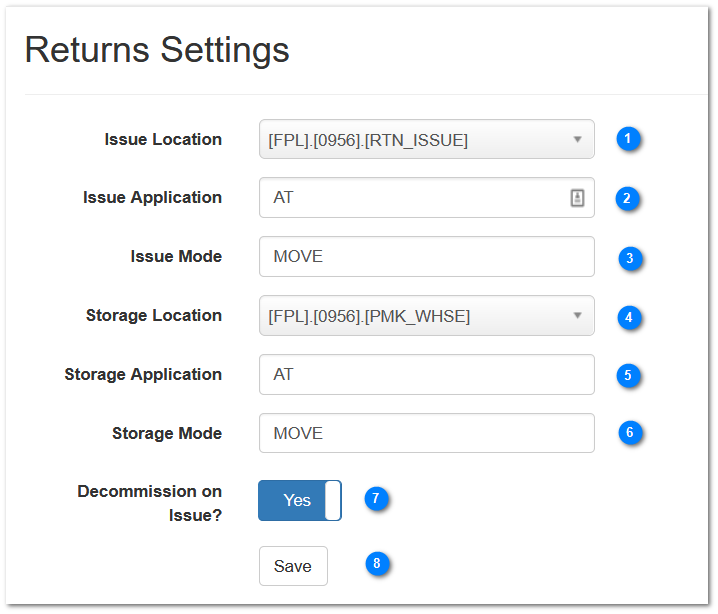Click the white handle of the Yes switch

pyautogui.click(x=333, y=500)
